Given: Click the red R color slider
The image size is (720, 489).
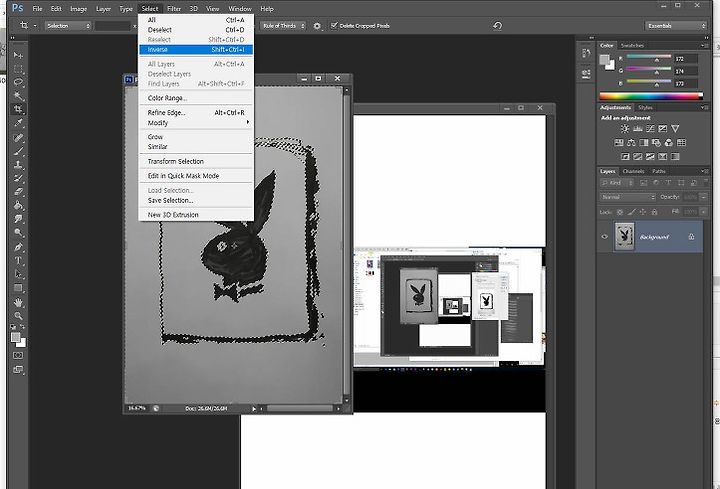Looking at the screenshot, I should coord(648,58).
